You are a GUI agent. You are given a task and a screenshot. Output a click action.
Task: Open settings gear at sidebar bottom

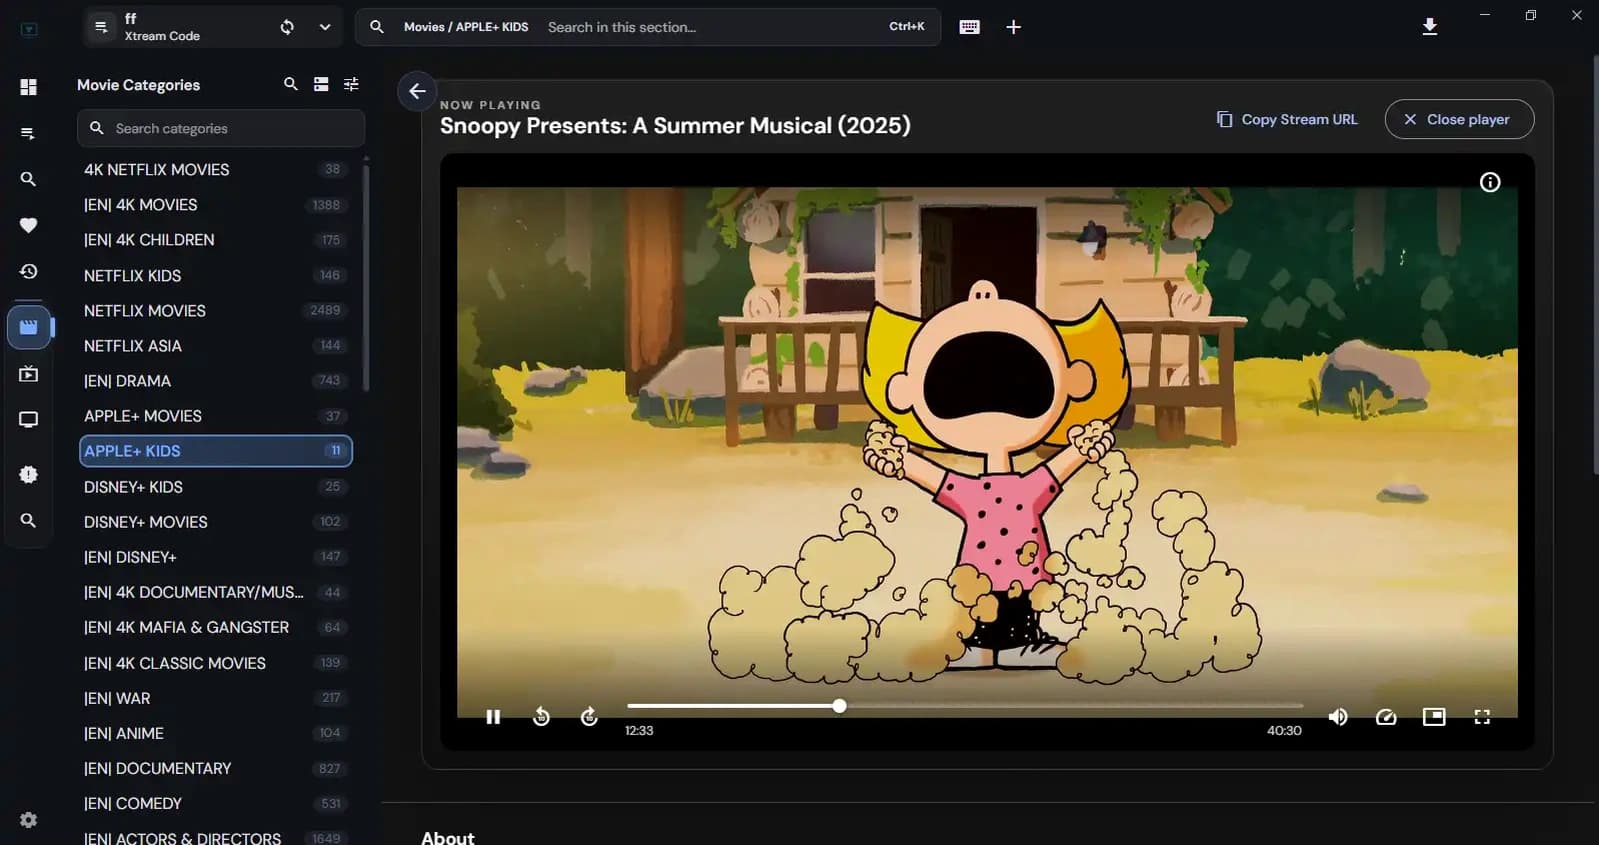click(x=28, y=820)
